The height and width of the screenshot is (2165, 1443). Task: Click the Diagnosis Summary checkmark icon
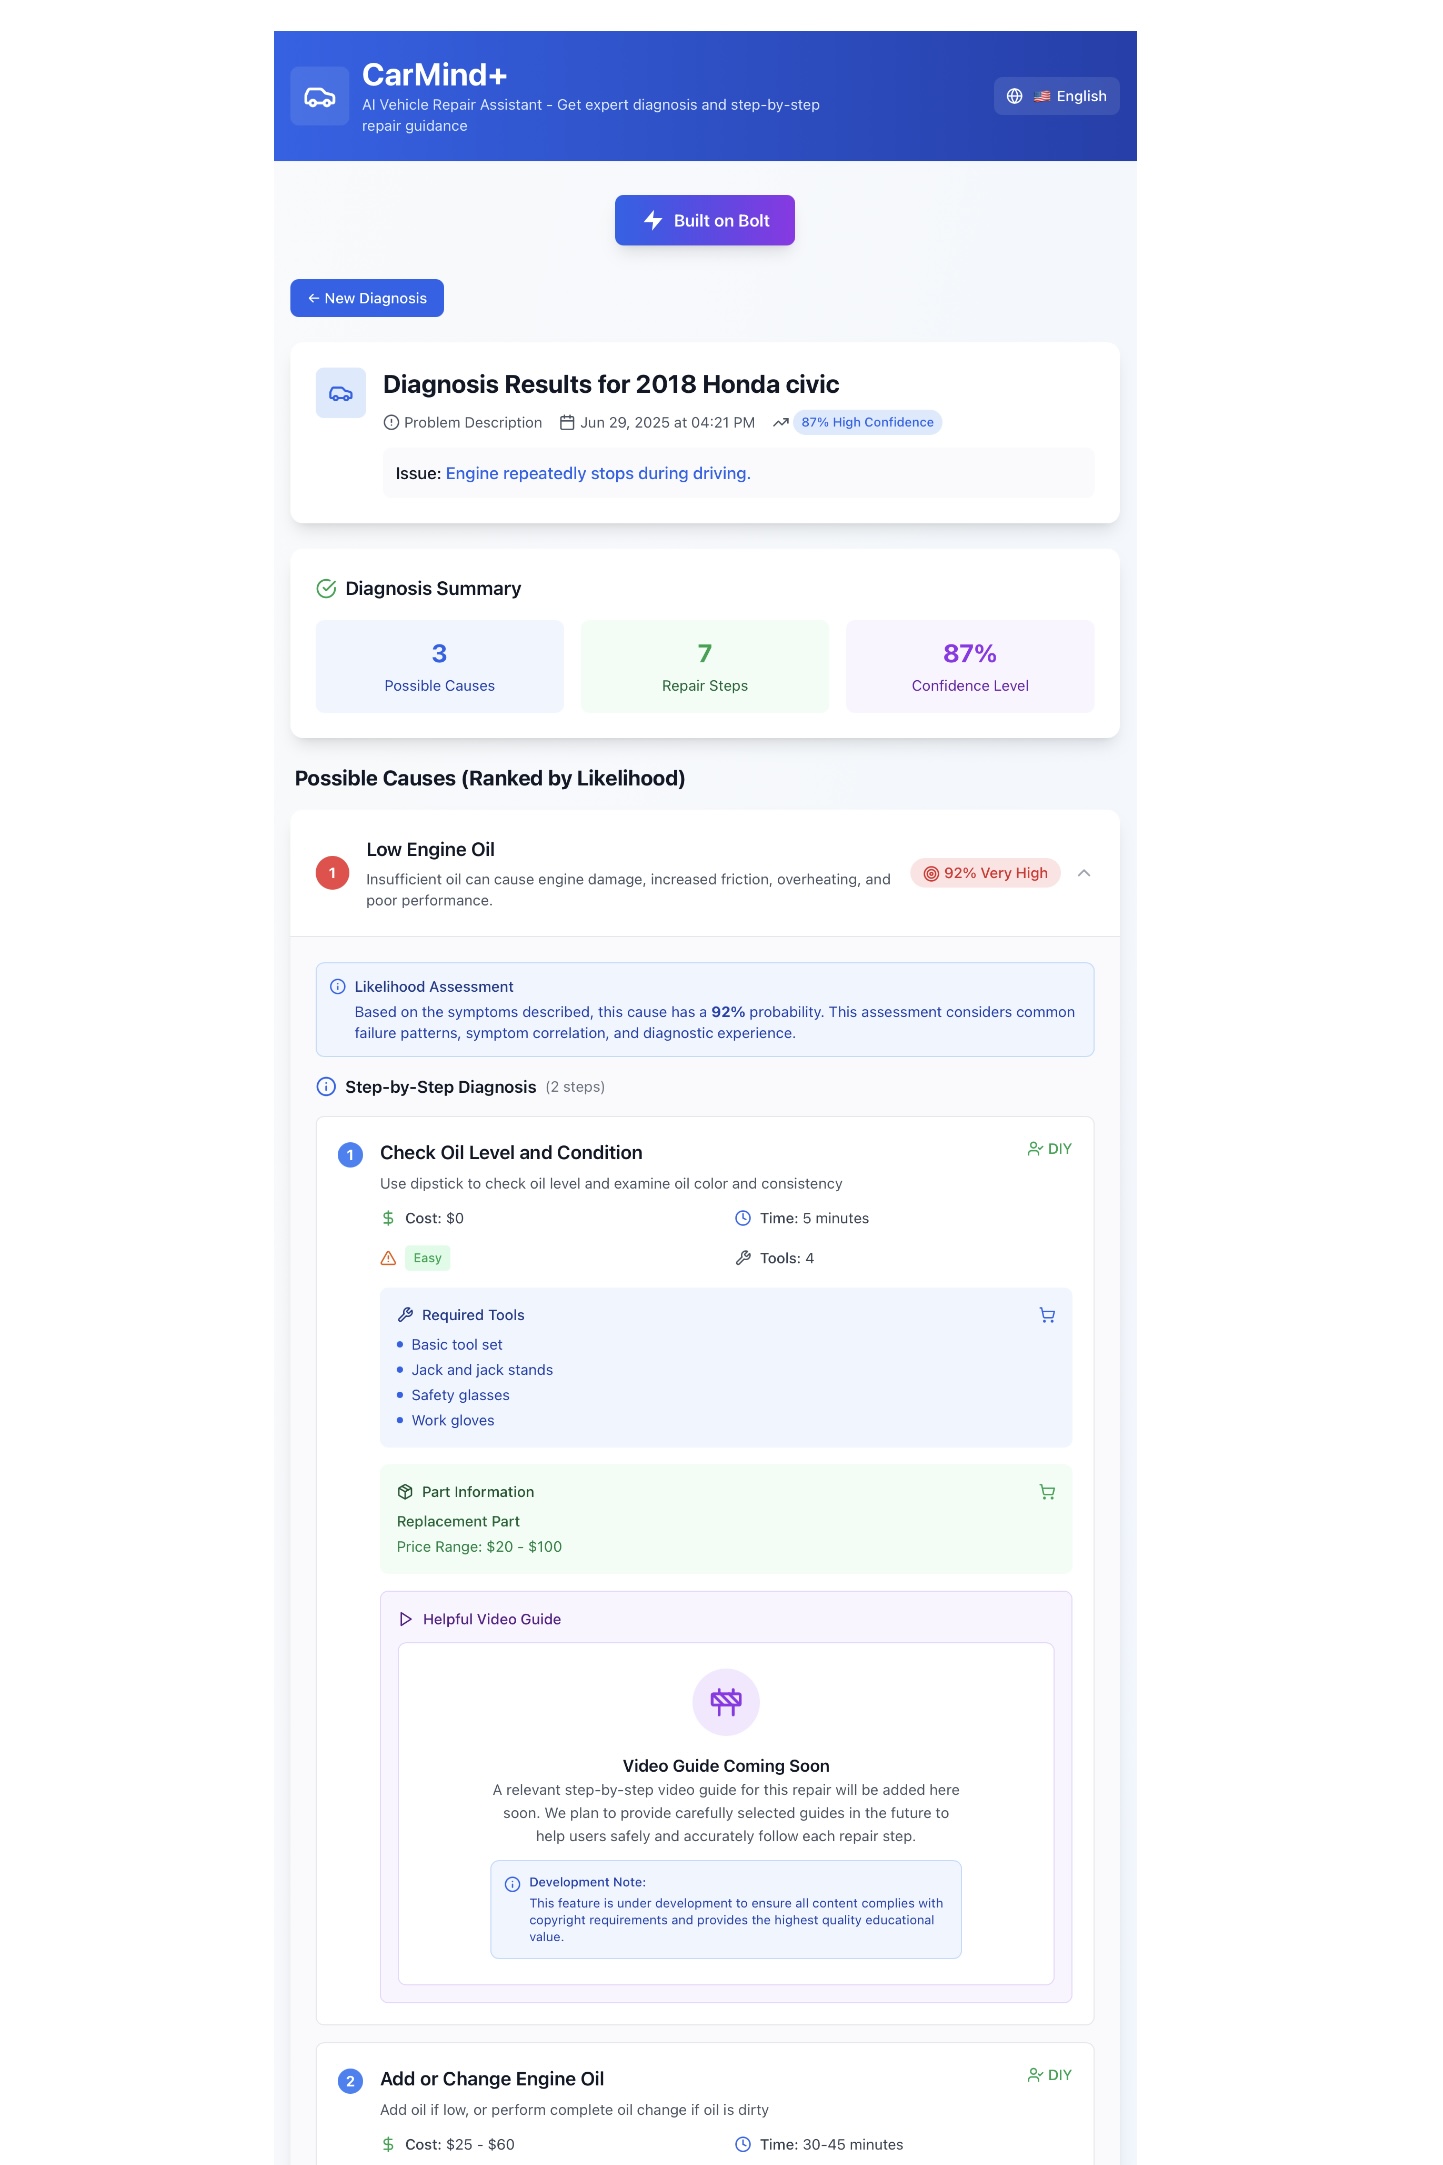[326, 588]
